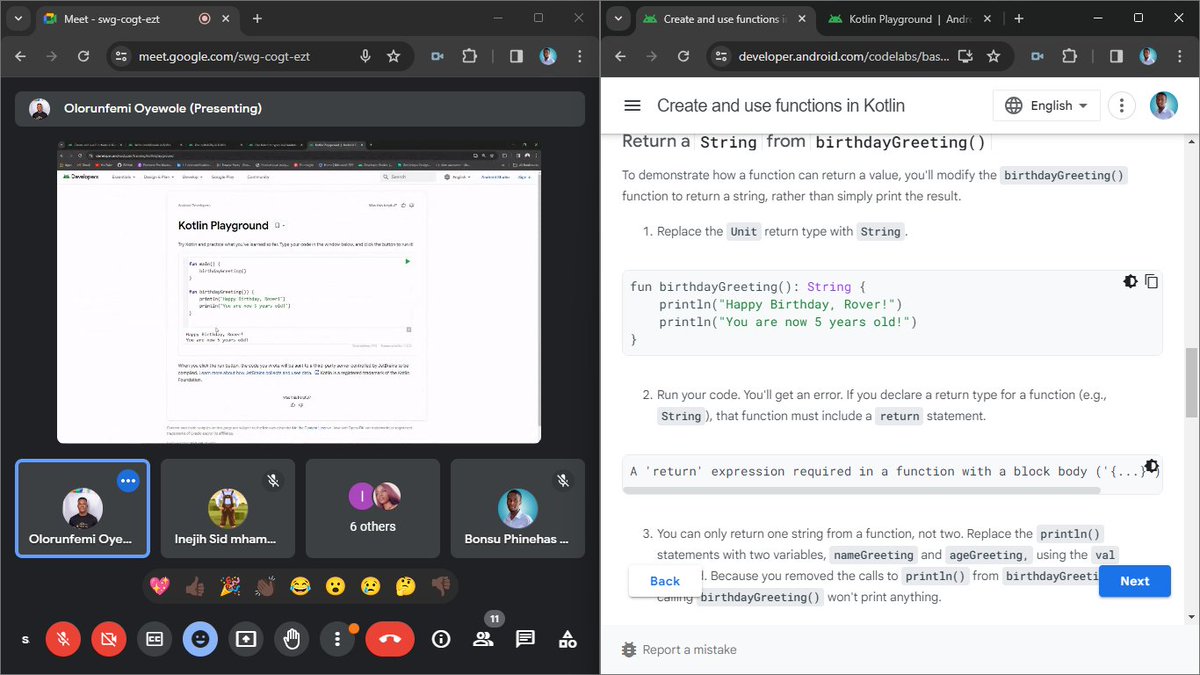Open more options on Olorunfemi's tile
This screenshot has width=1200, height=675.
[x=127, y=481]
